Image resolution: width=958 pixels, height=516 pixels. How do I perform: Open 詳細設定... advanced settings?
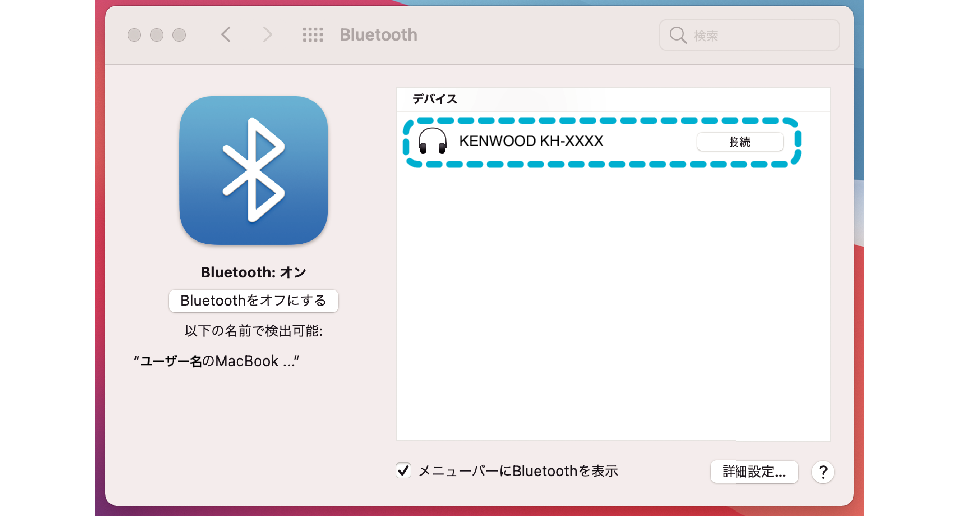tap(754, 471)
